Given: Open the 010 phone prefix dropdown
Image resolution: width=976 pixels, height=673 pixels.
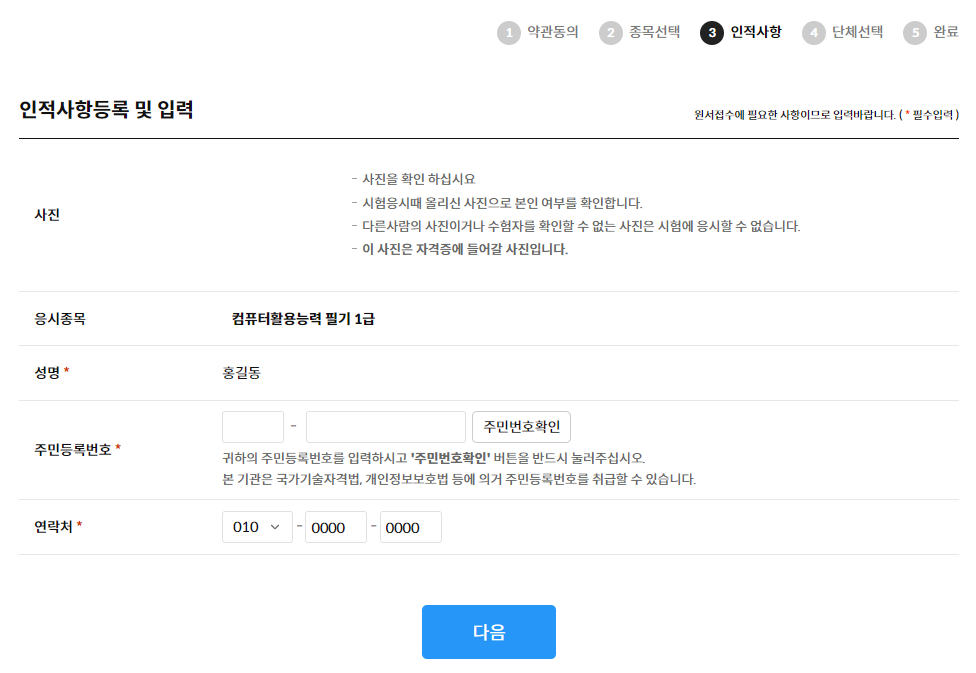Looking at the screenshot, I should point(257,527).
